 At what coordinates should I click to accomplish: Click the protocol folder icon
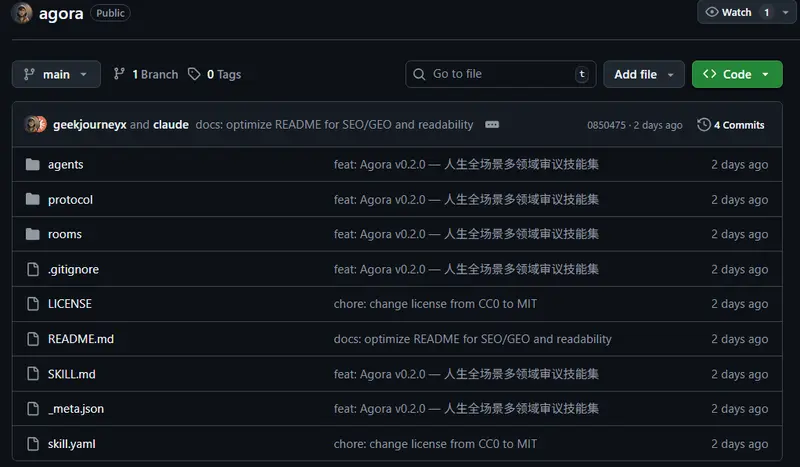point(33,199)
